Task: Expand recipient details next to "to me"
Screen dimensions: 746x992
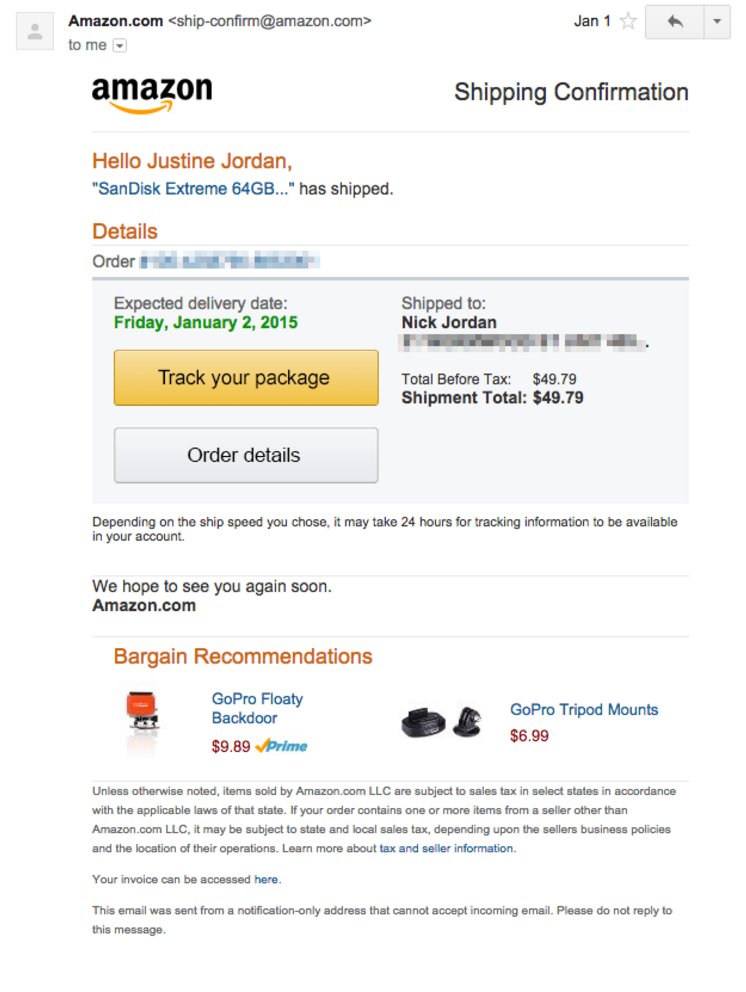Action: [120, 45]
